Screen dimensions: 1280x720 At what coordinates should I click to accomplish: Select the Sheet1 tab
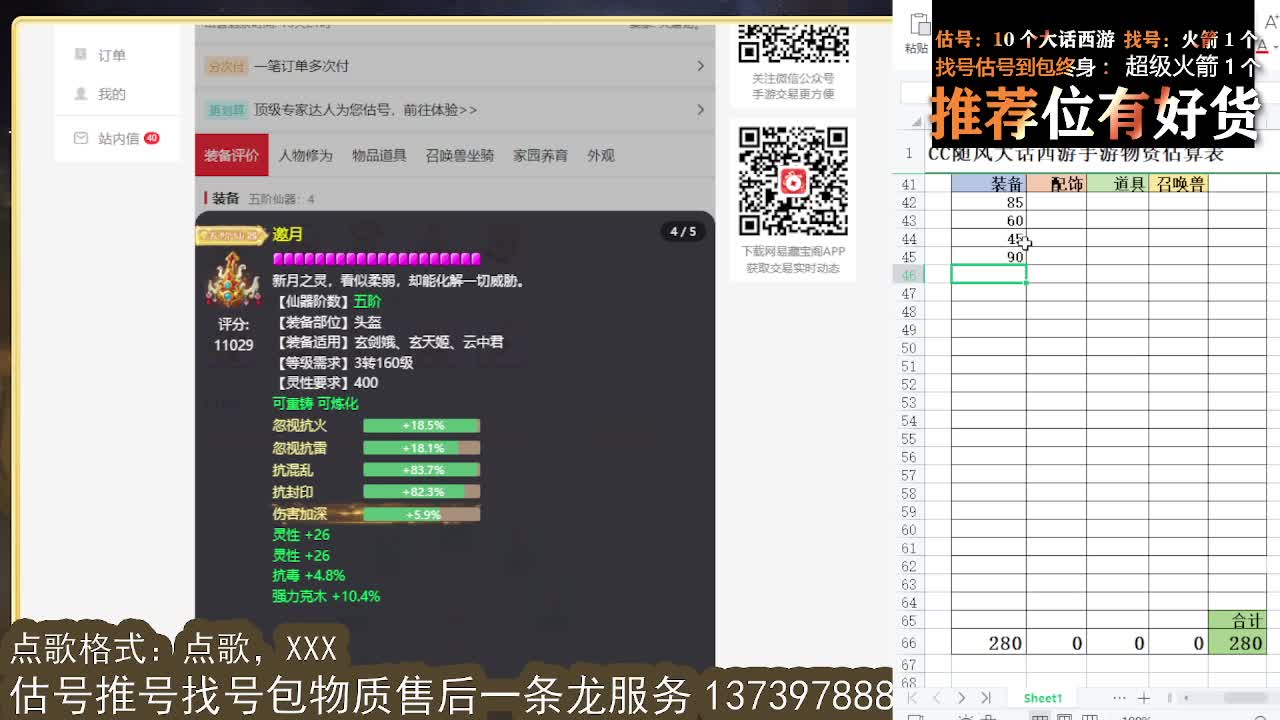click(1042, 697)
